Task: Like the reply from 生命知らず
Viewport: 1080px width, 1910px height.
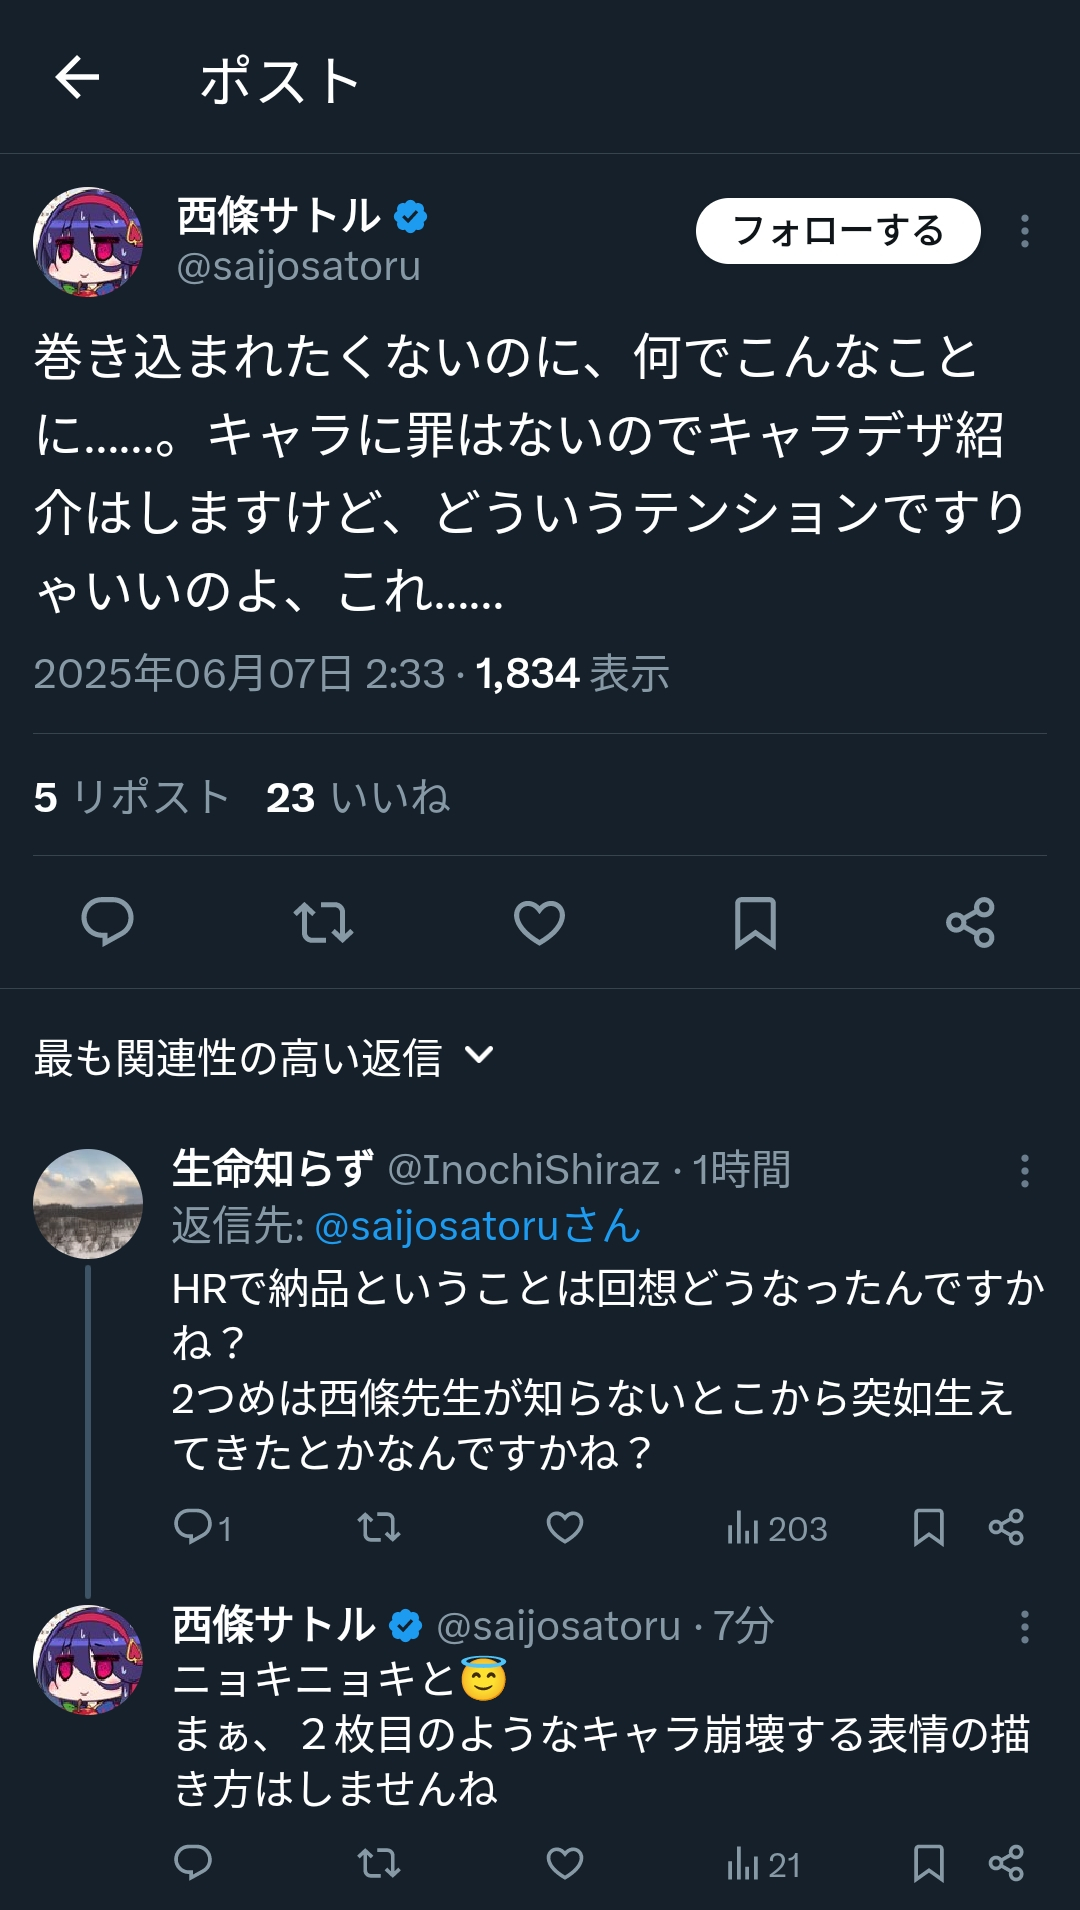Action: [565, 1527]
